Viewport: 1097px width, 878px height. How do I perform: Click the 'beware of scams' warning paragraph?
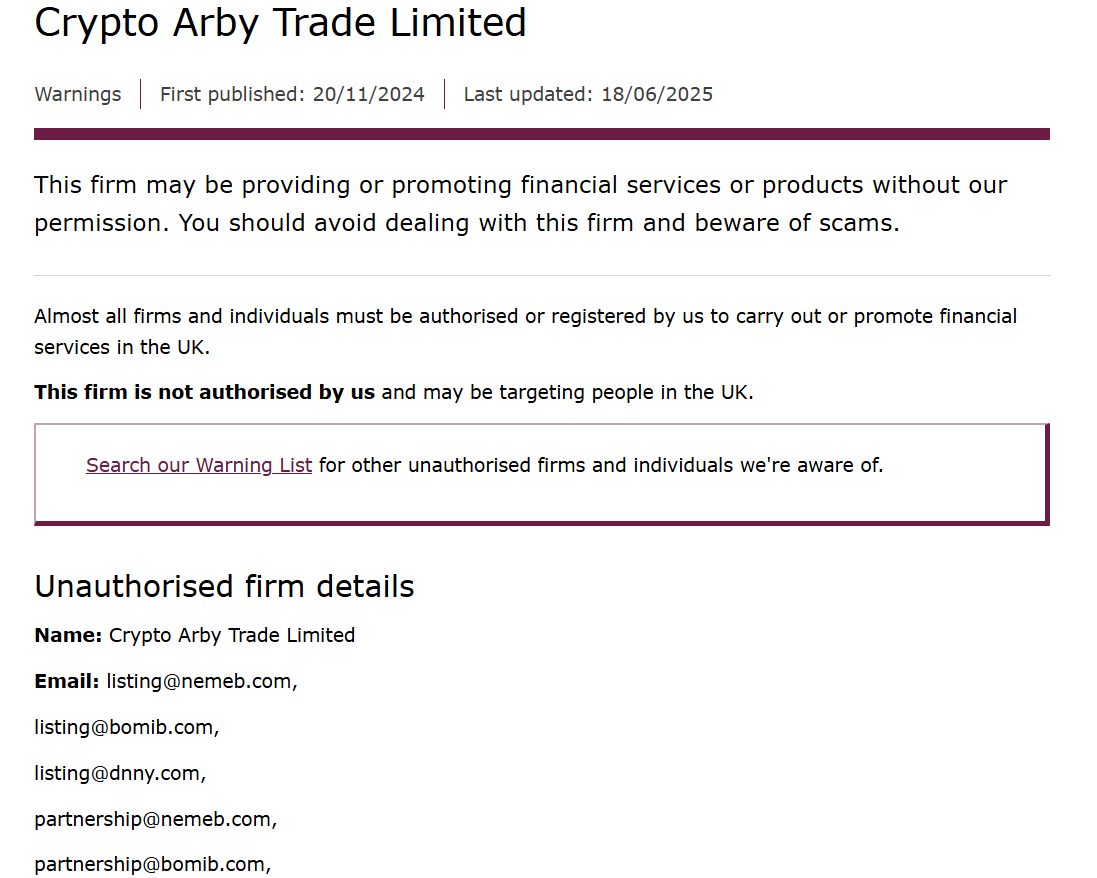(x=521, y=204)
